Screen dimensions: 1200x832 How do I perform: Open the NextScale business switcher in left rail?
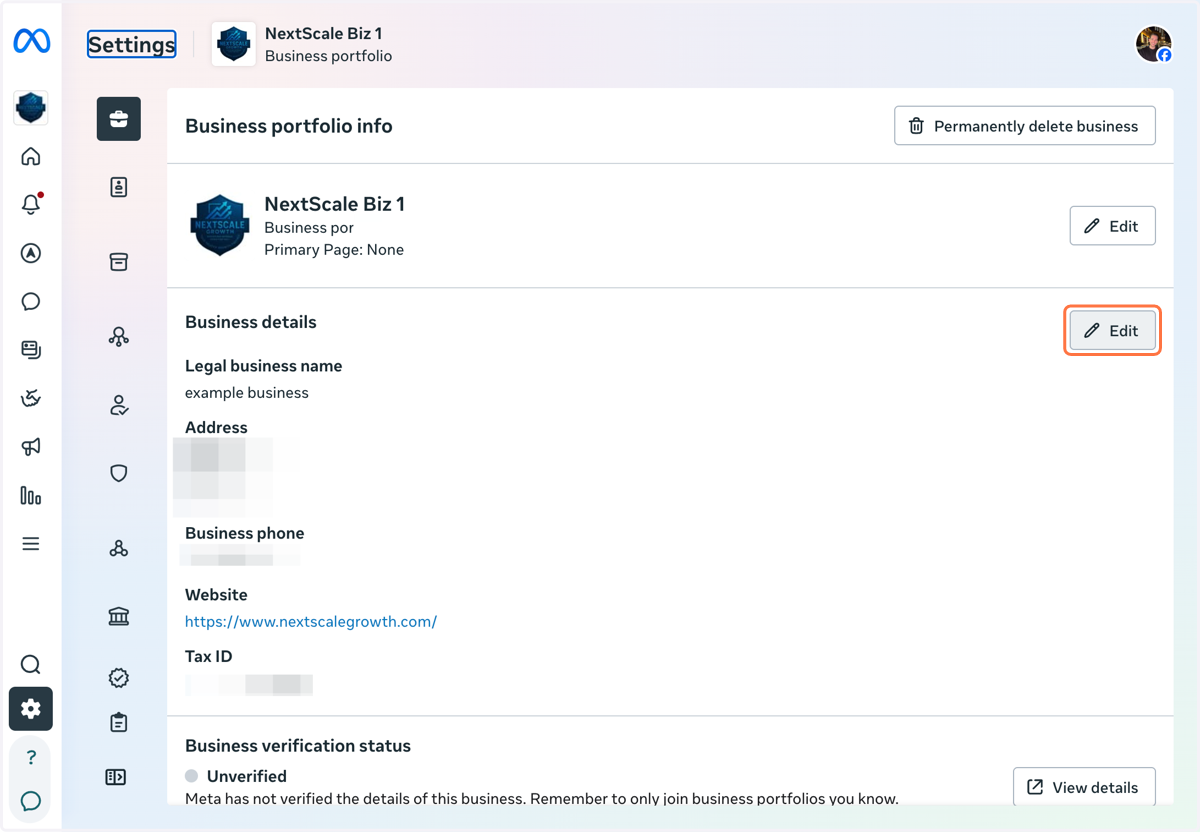pyautogui.click(x=31, y=108)
